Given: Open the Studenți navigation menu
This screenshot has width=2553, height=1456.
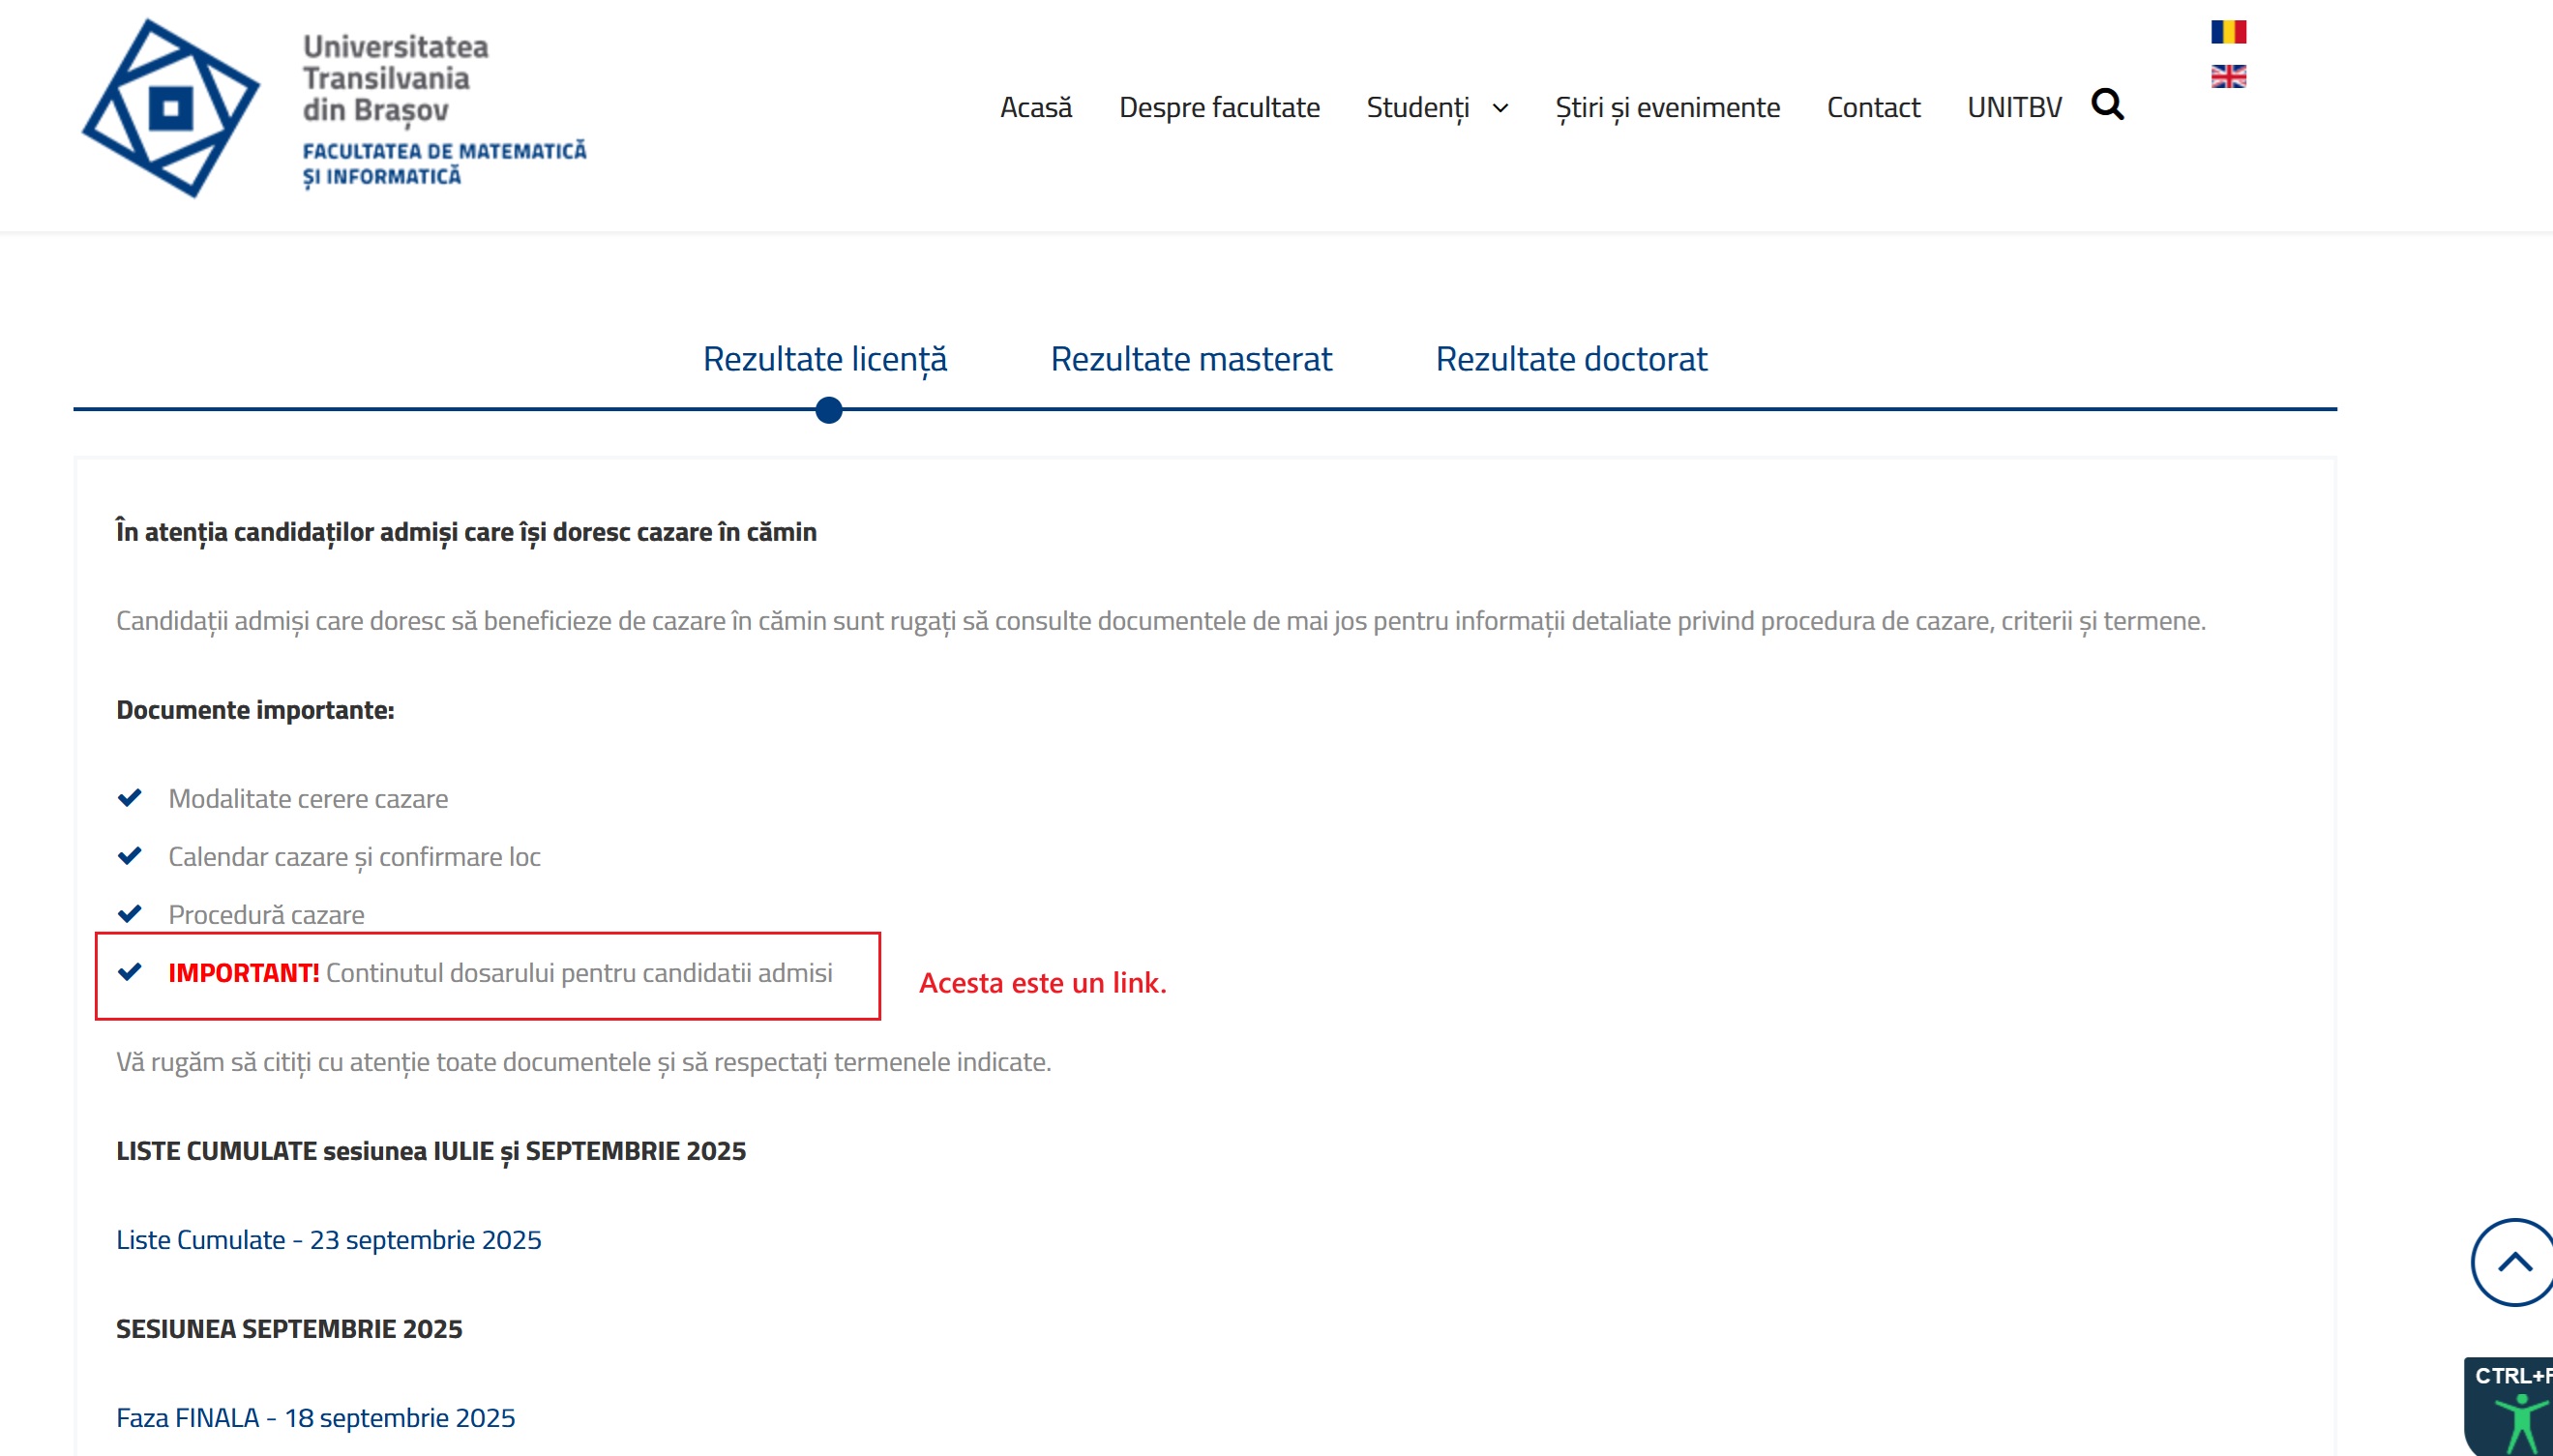Looking at the screenshot, I should point(1417,108).
